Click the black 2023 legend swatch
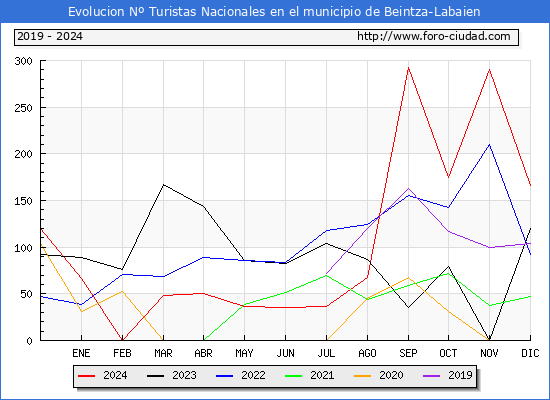550x400 pixels. (x=155, y=376)
